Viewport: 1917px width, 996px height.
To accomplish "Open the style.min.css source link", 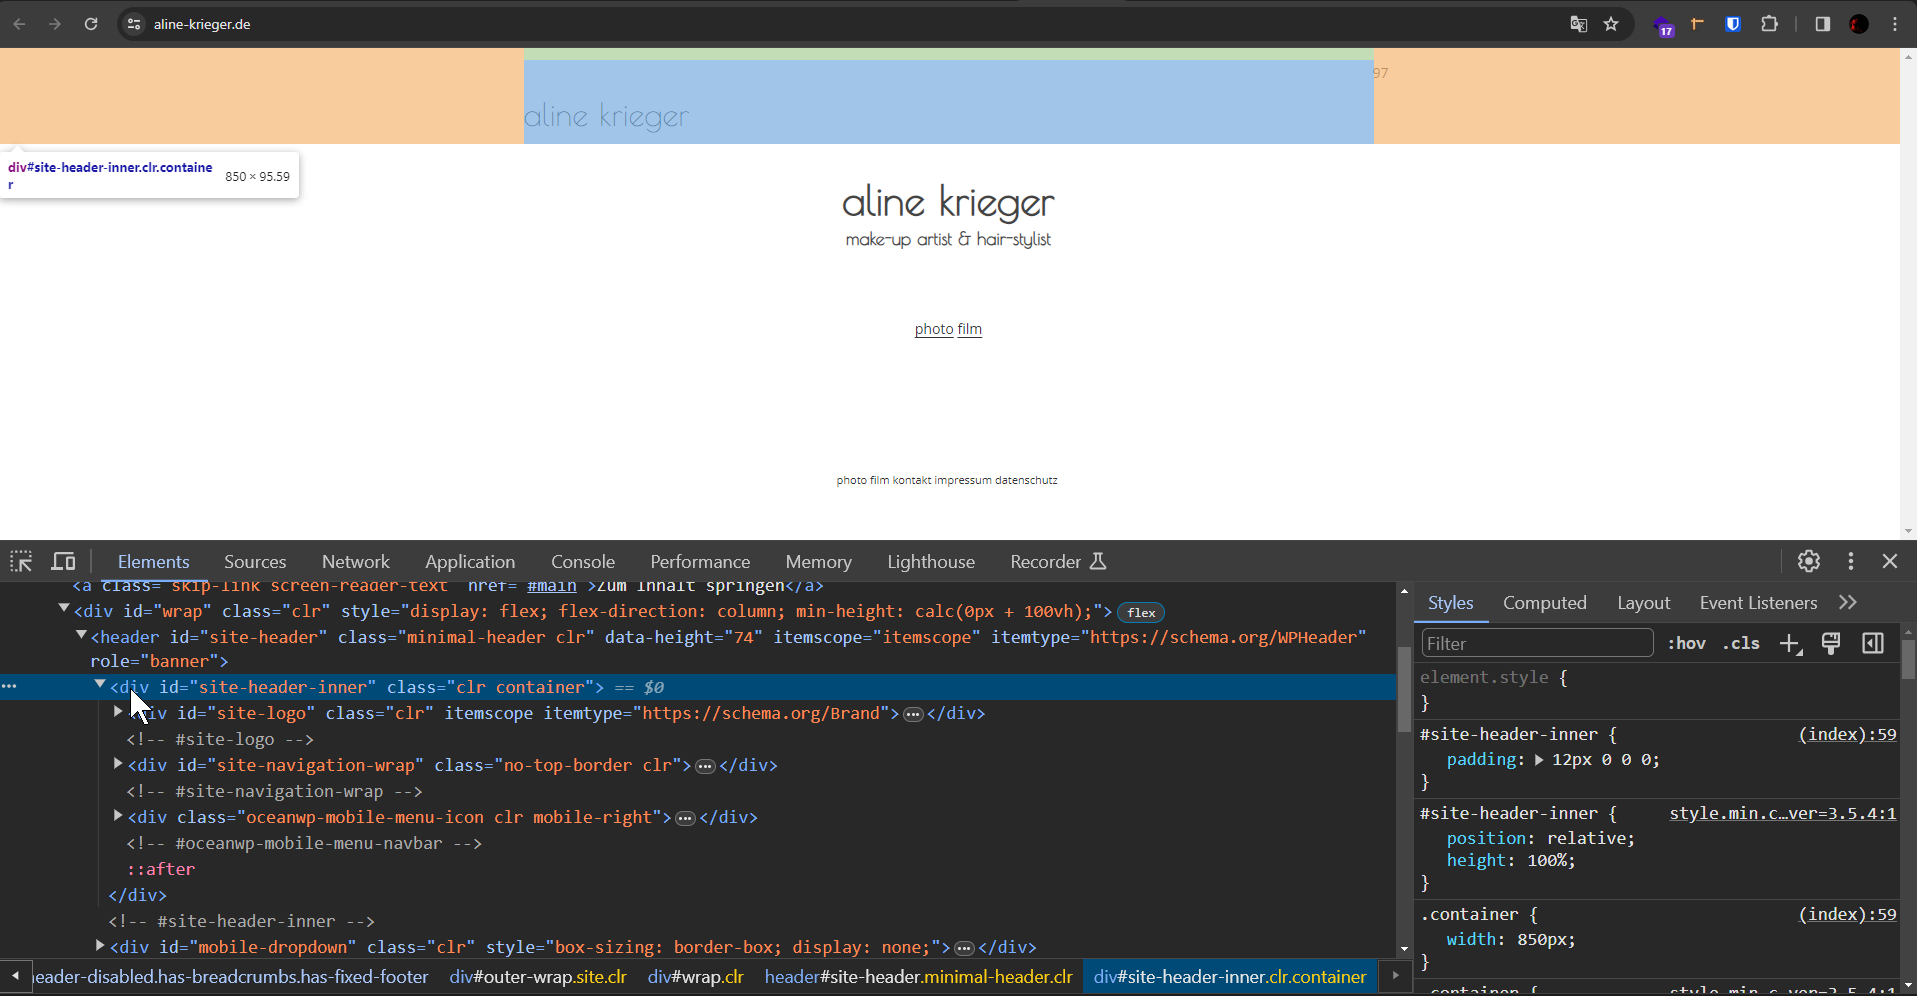I will pyautogui.click(x=1782, y=814).
